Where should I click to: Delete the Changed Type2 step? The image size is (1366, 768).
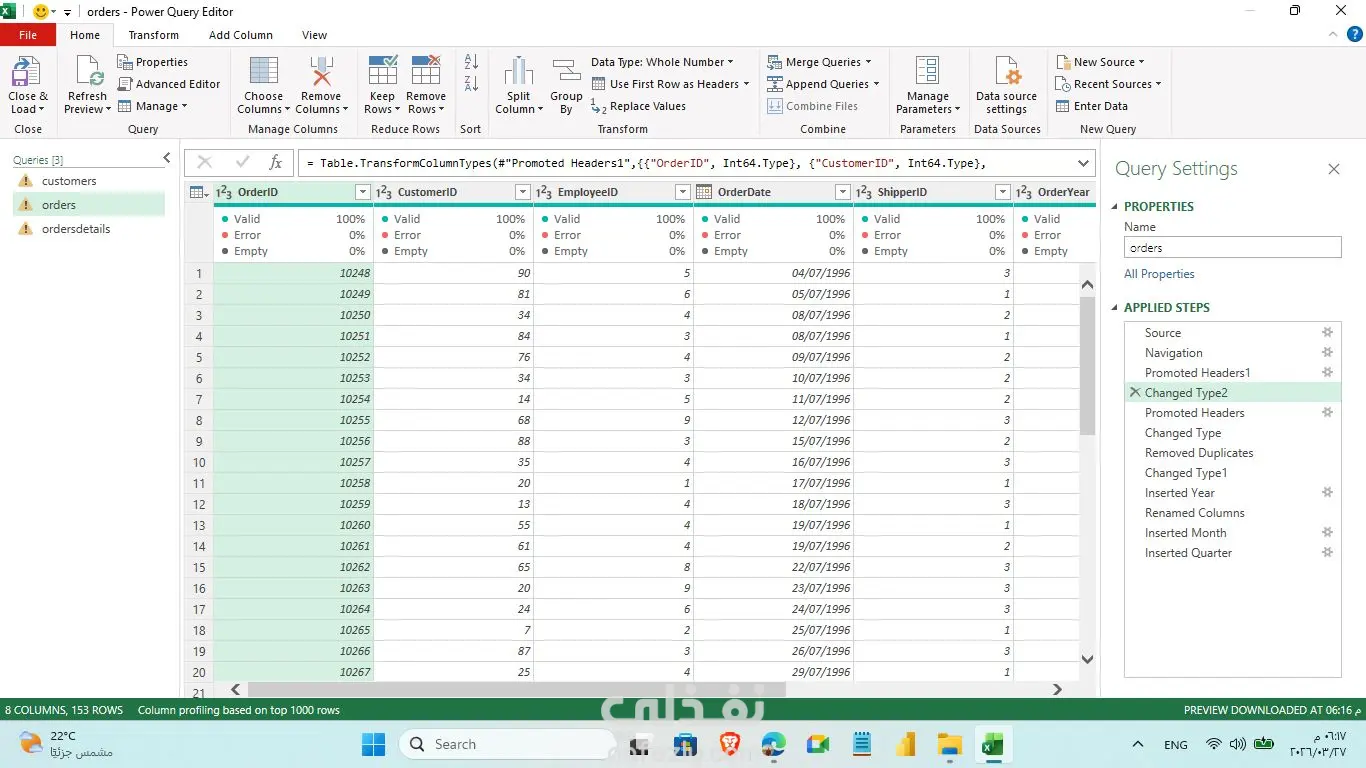click(1135, 393)
